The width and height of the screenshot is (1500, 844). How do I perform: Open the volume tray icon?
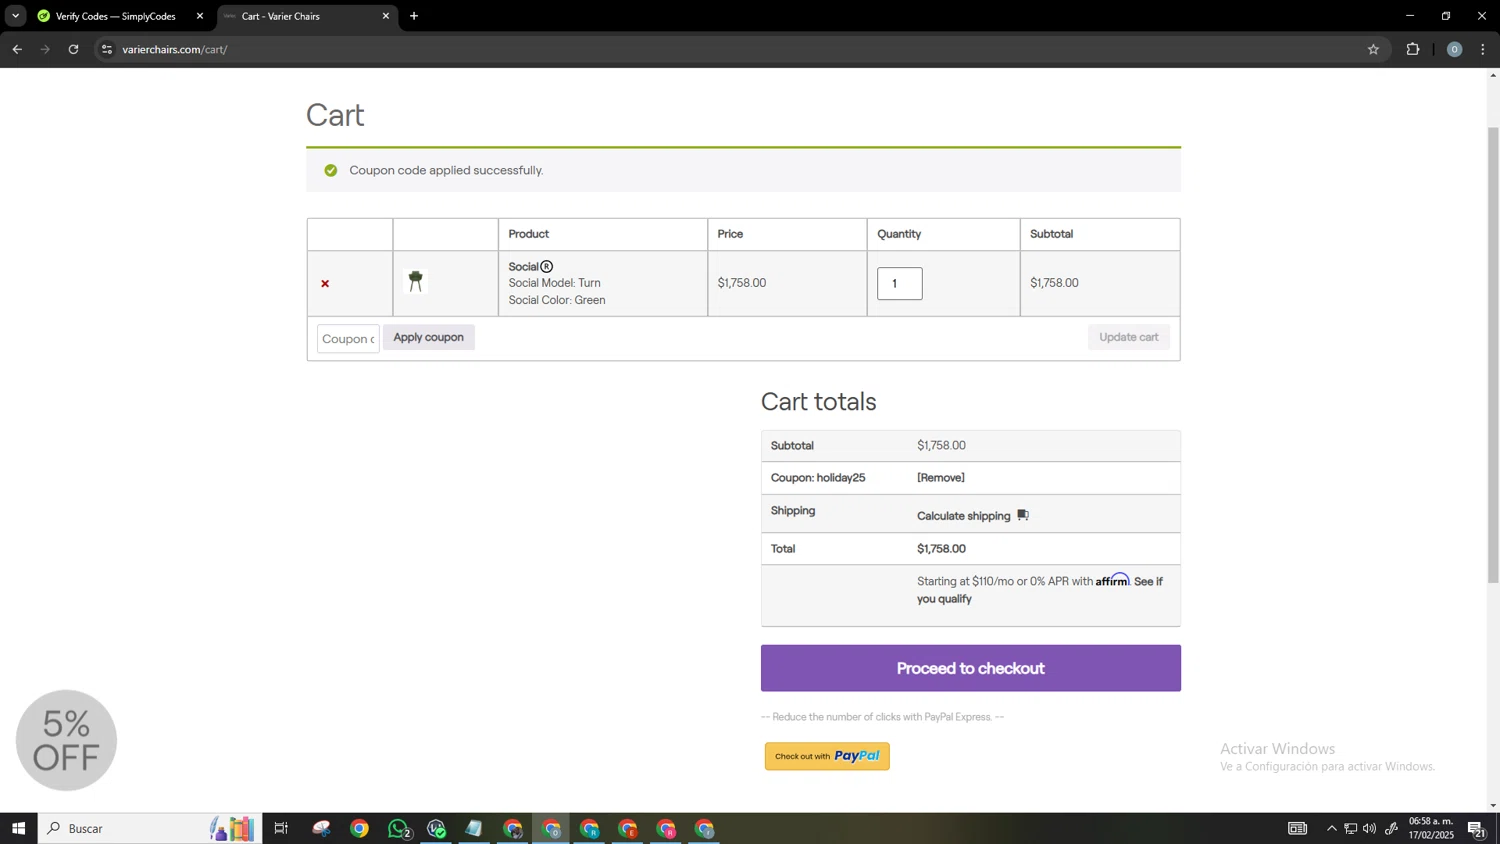pos(1369,828)
